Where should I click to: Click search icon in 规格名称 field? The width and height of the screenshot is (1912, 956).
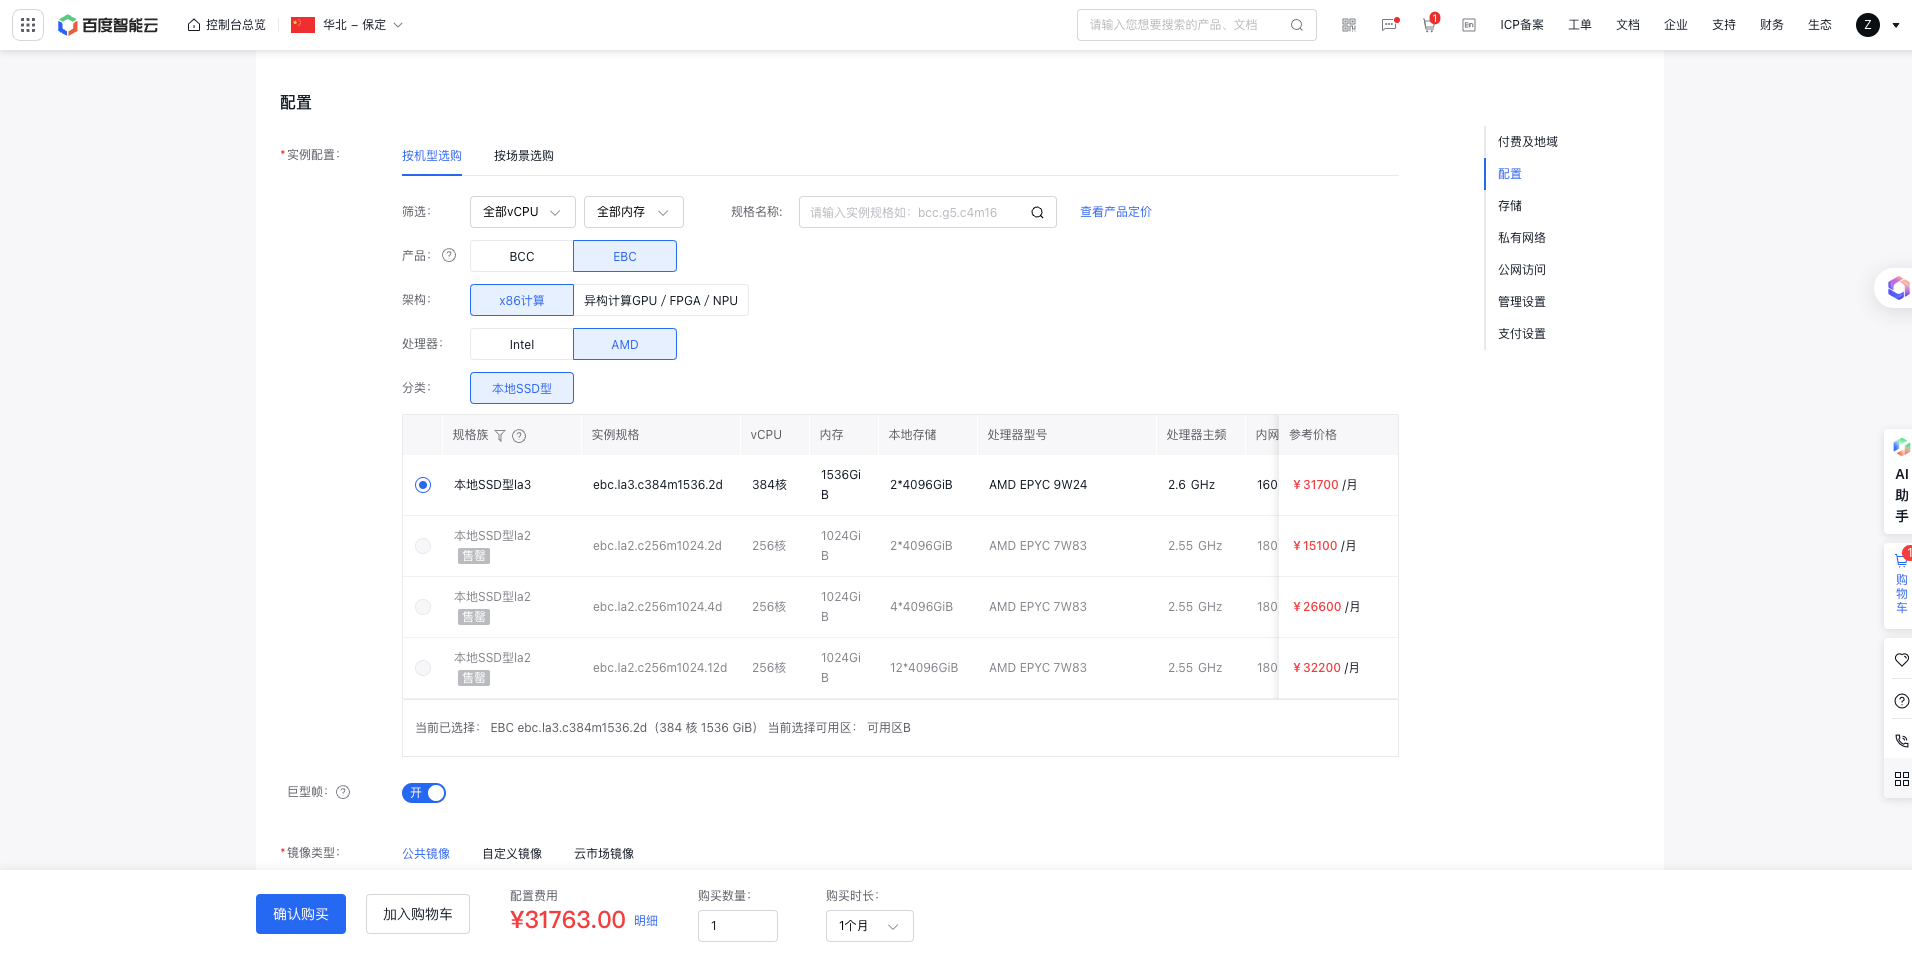click(1037, 212)
